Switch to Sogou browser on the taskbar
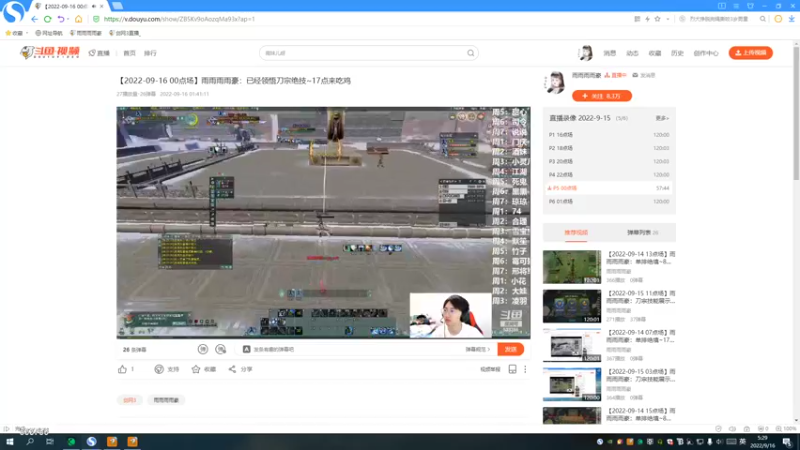The height and width of the screenshot is (450, 800). point(91,442)
